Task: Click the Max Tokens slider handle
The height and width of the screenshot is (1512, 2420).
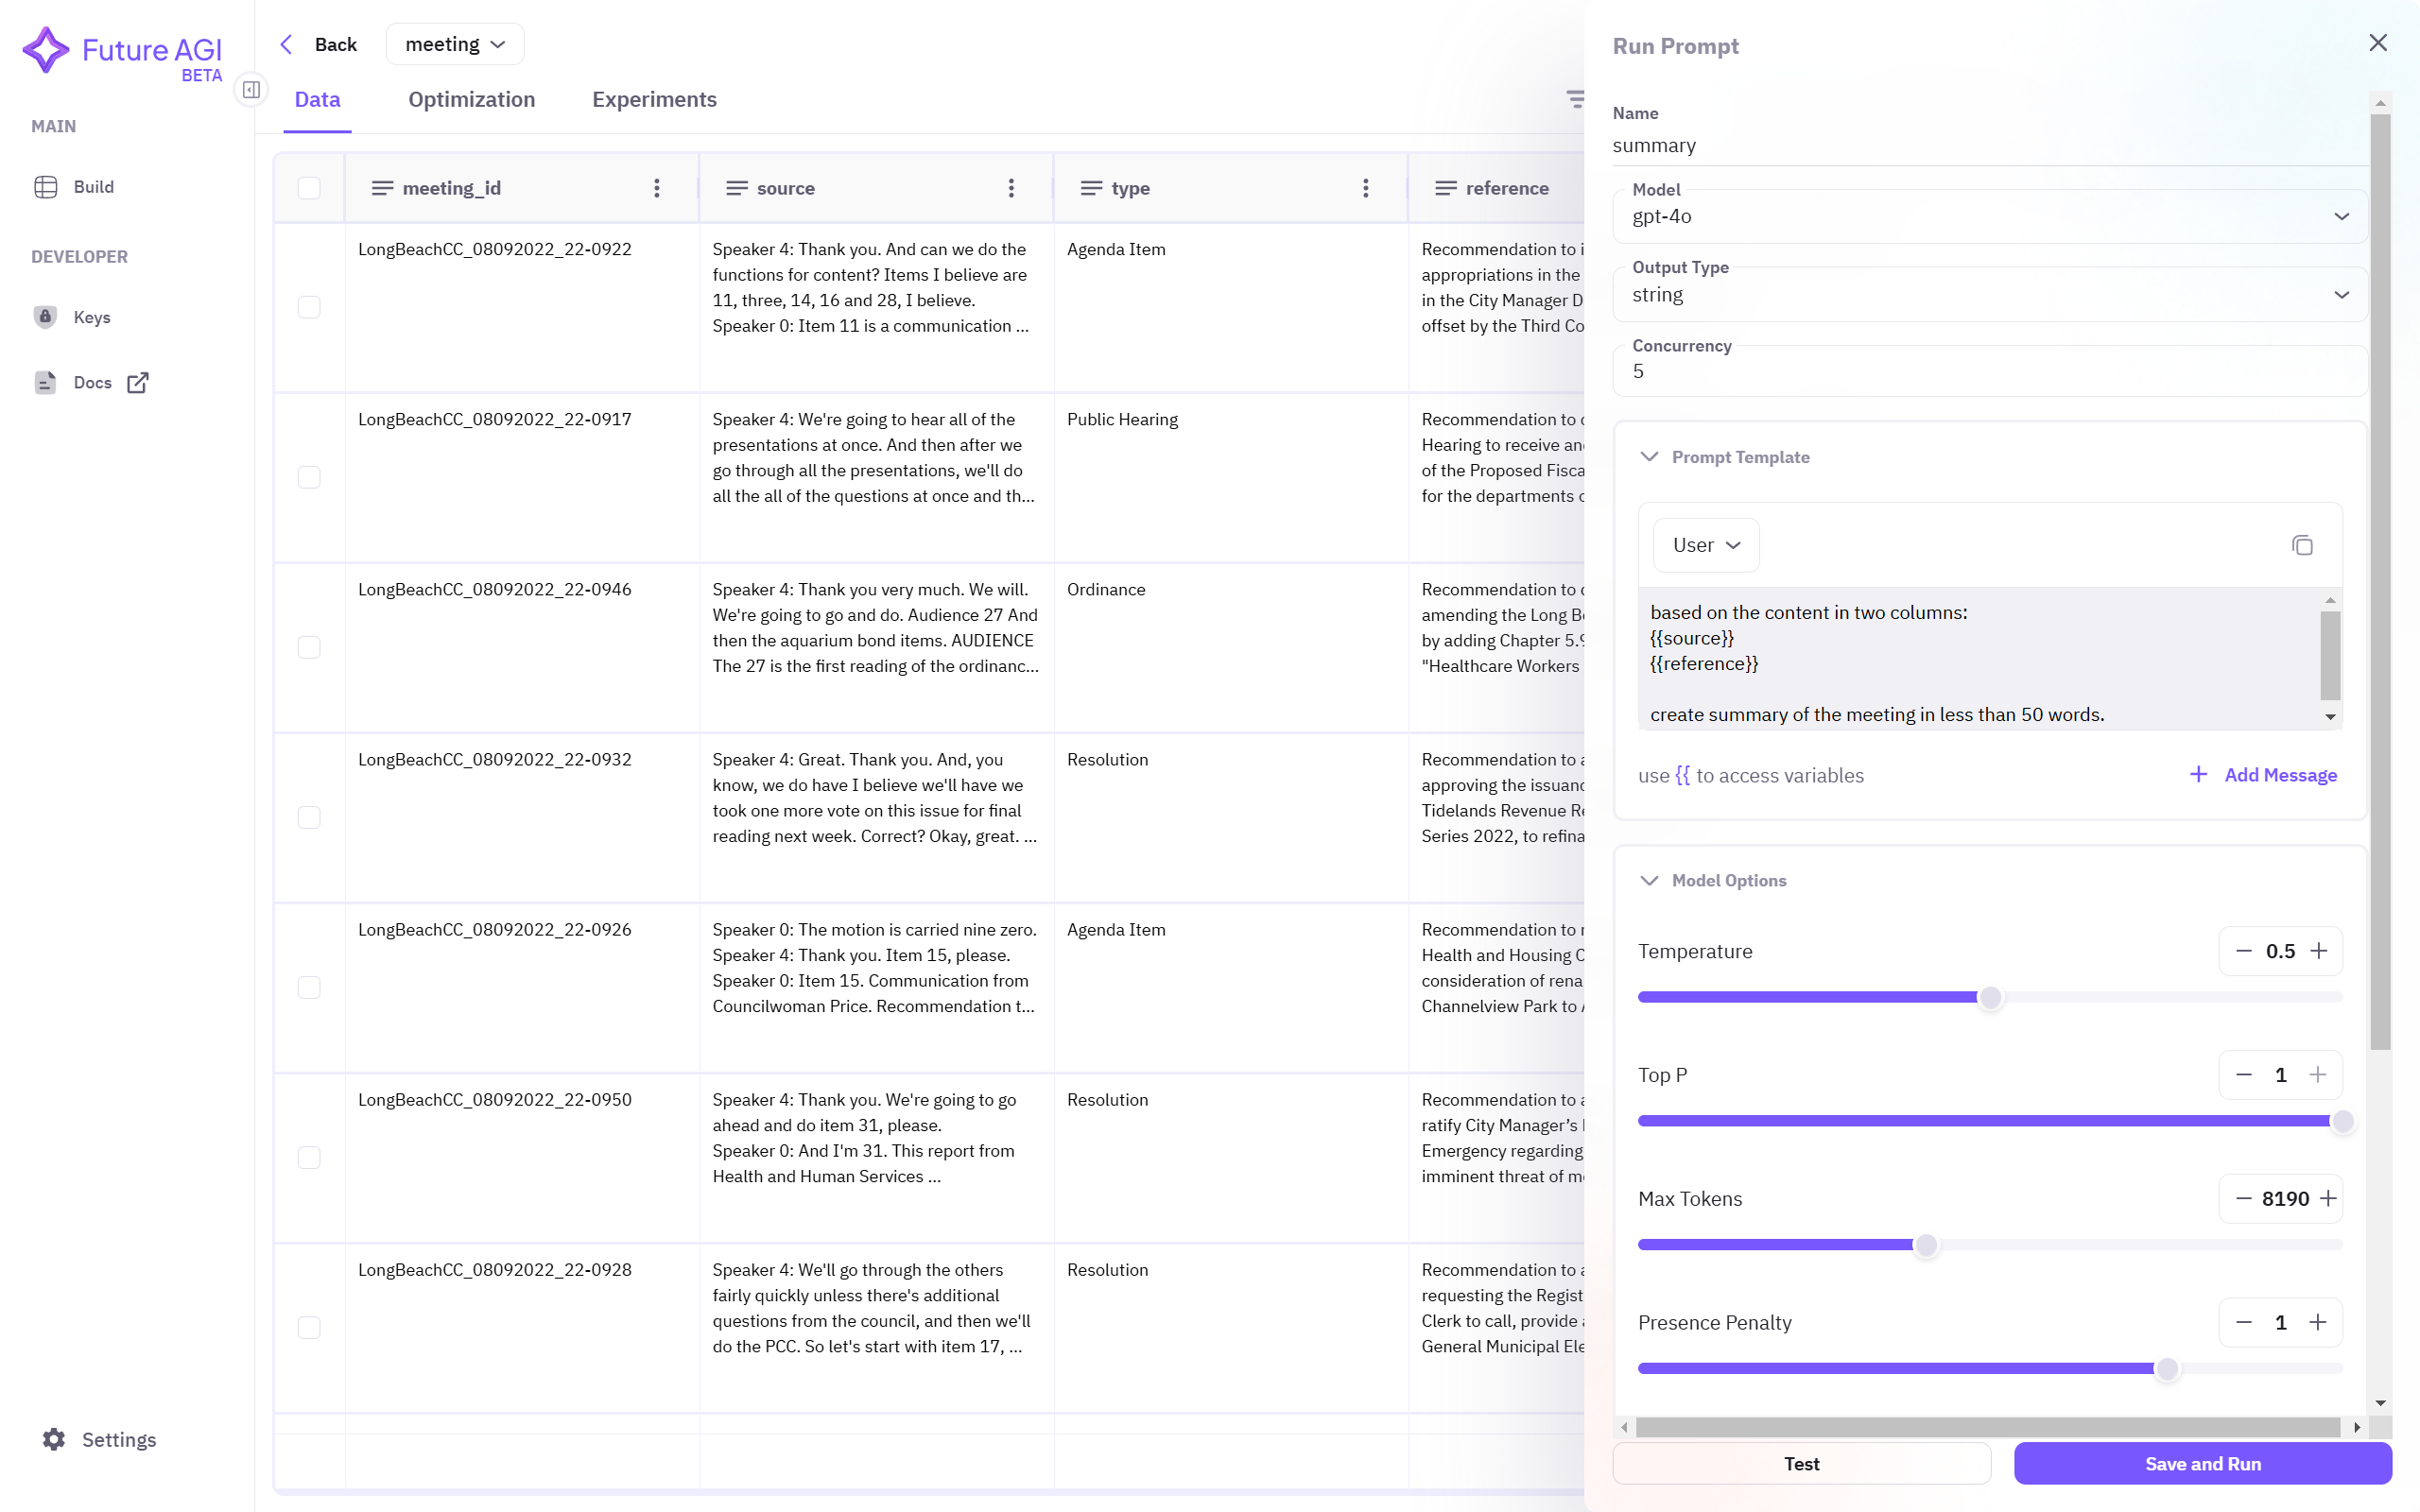Action: [x=1926, y=1245]
